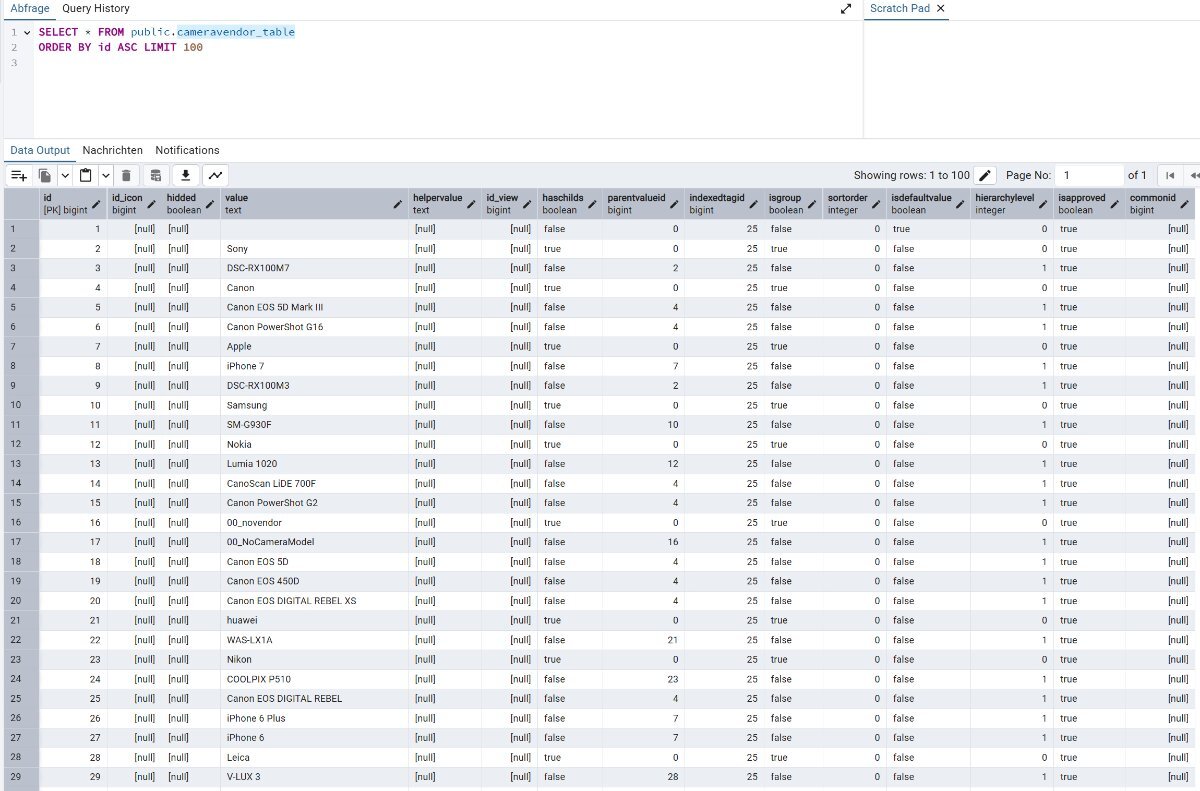Click the edit pencil in isapproved column header
The image size is (1200, 791).
(1115, 204)
